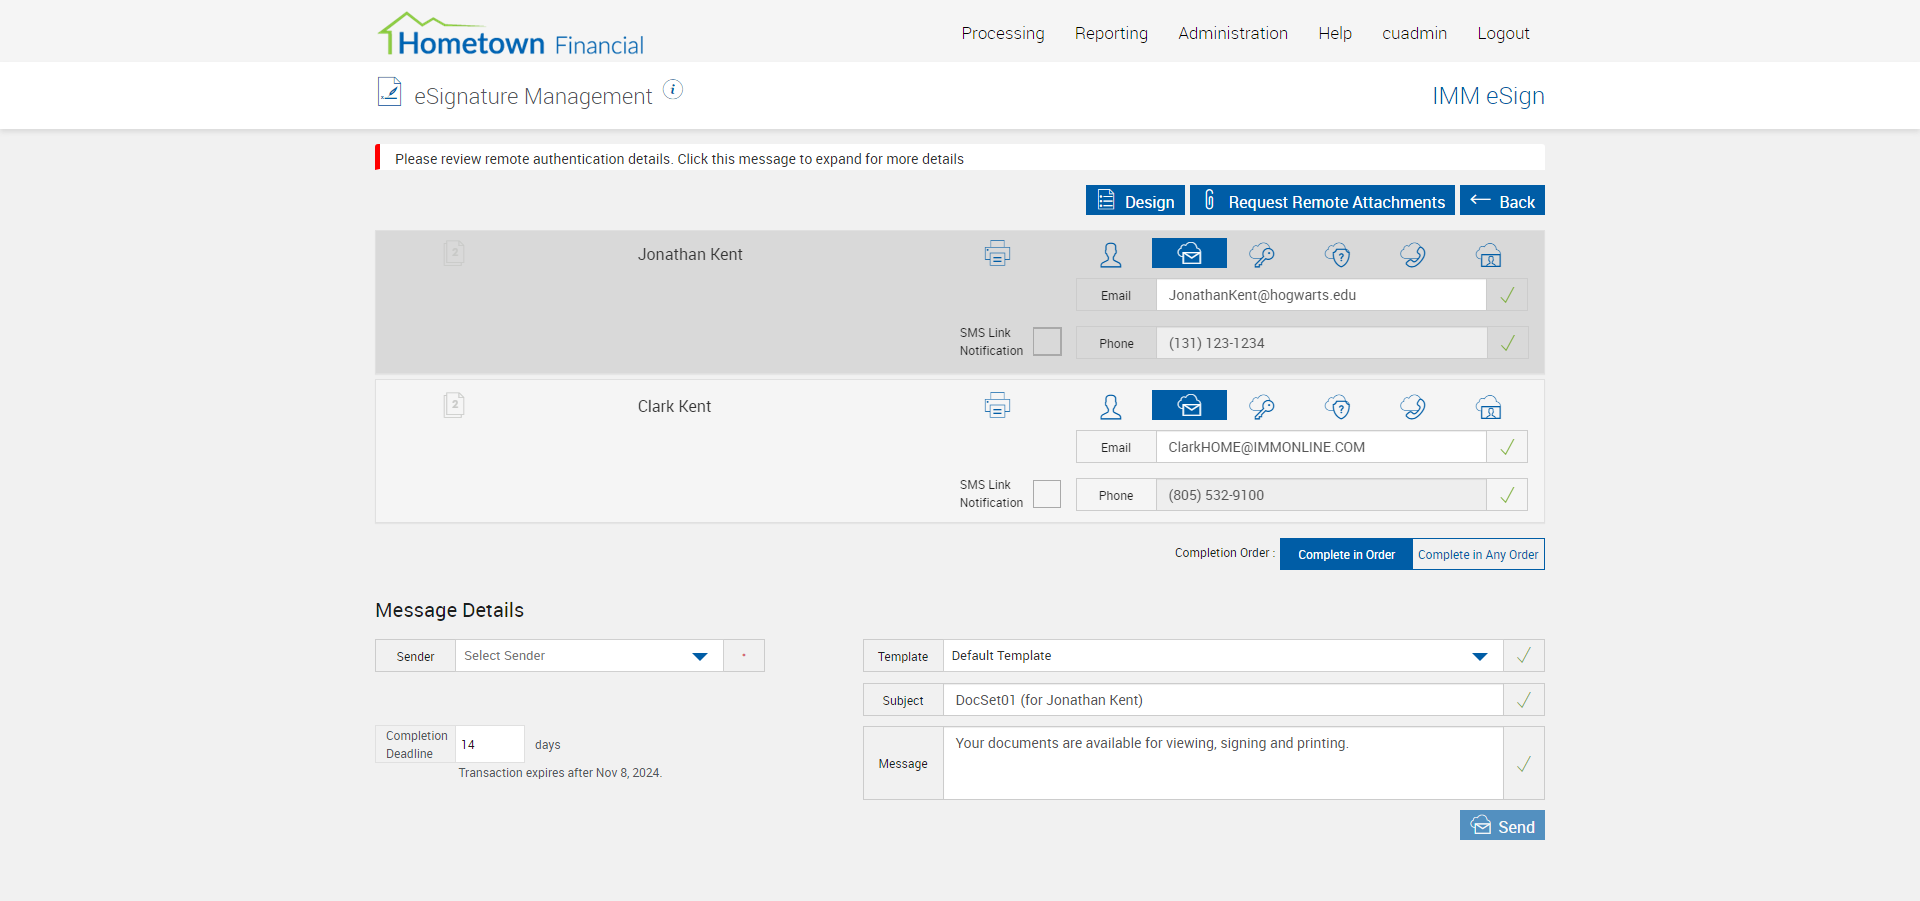Click the document count icon beside Jonathan Kent
The image size is (1920, 901).
pos(454,253)
